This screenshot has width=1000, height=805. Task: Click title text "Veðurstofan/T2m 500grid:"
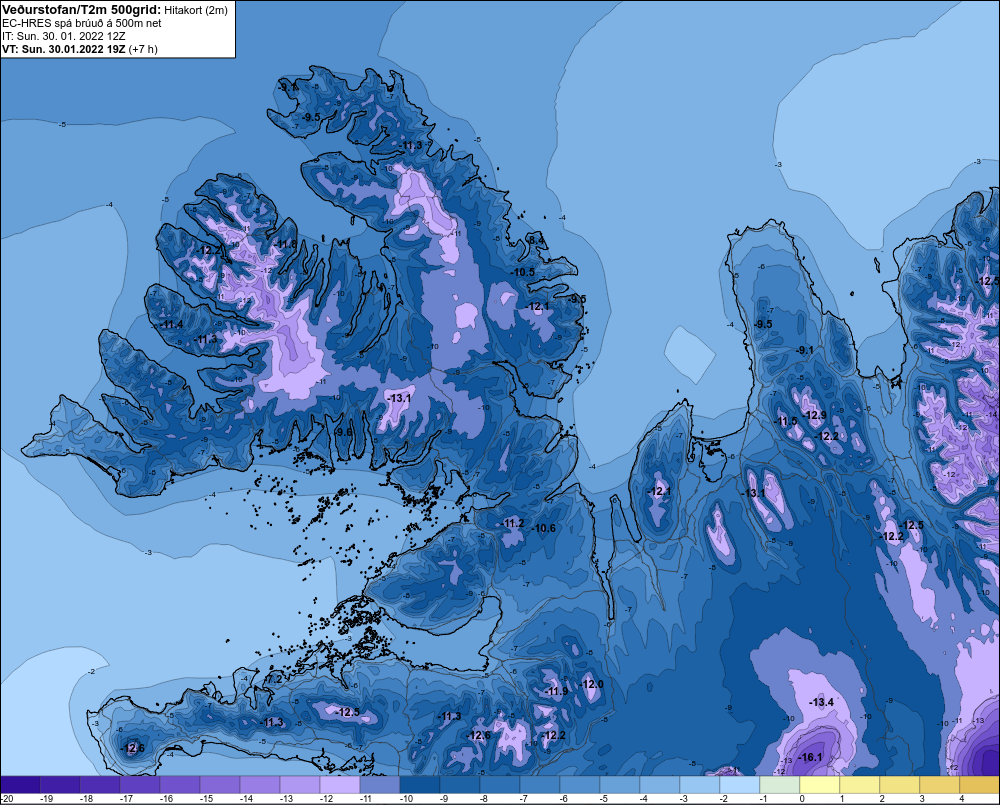81,10
